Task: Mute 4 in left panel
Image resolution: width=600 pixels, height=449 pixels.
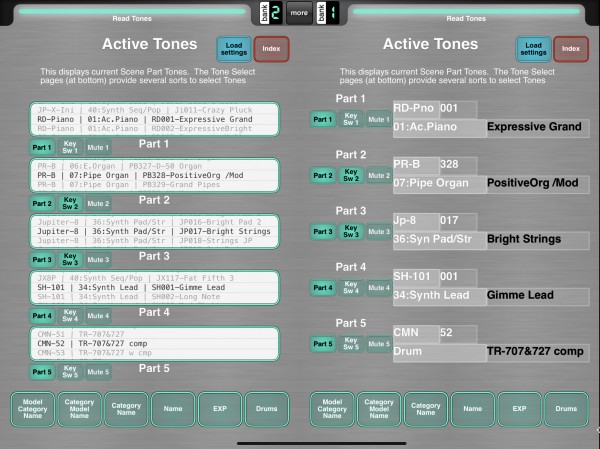Action: (x=98, y=316)
